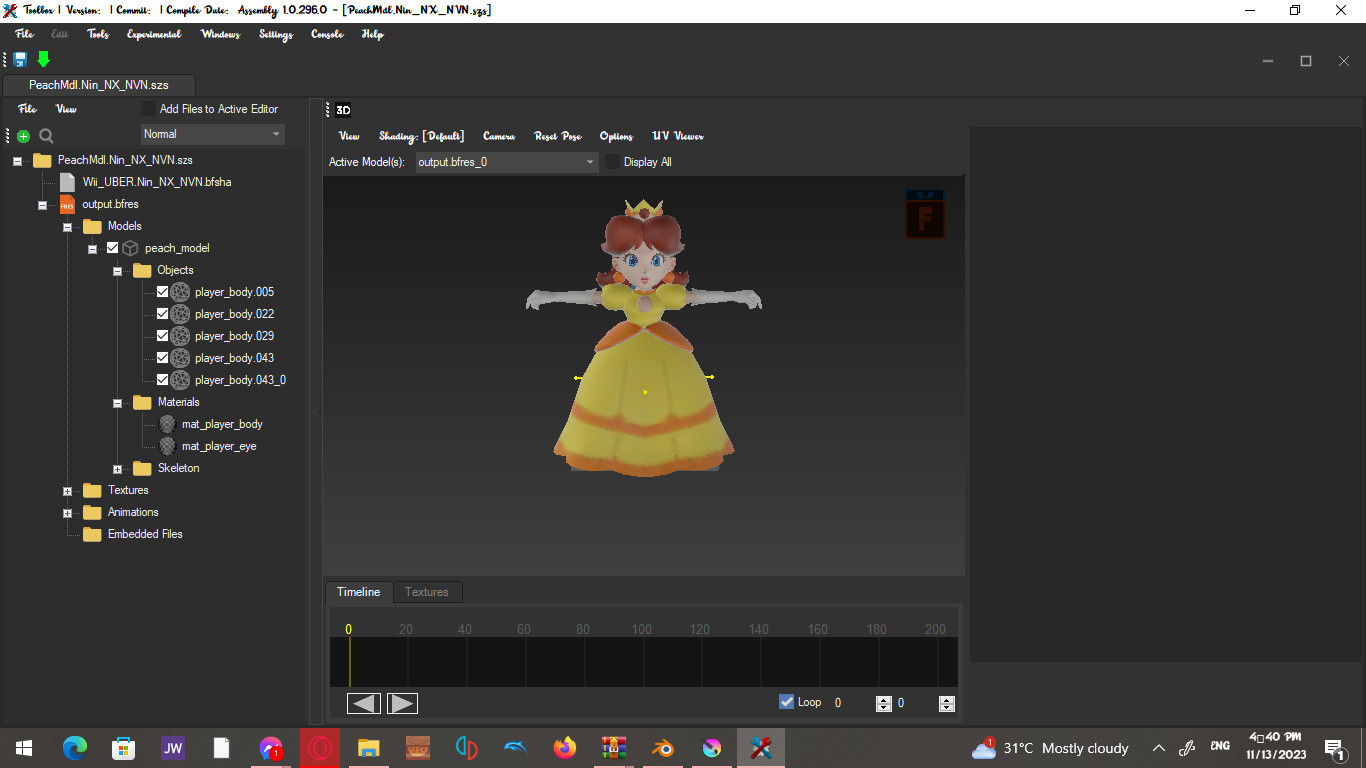Click the Save file icon on the toolbar
Image resolution: width=1366 pixels, height=768 pixels.
click(19, 59)
